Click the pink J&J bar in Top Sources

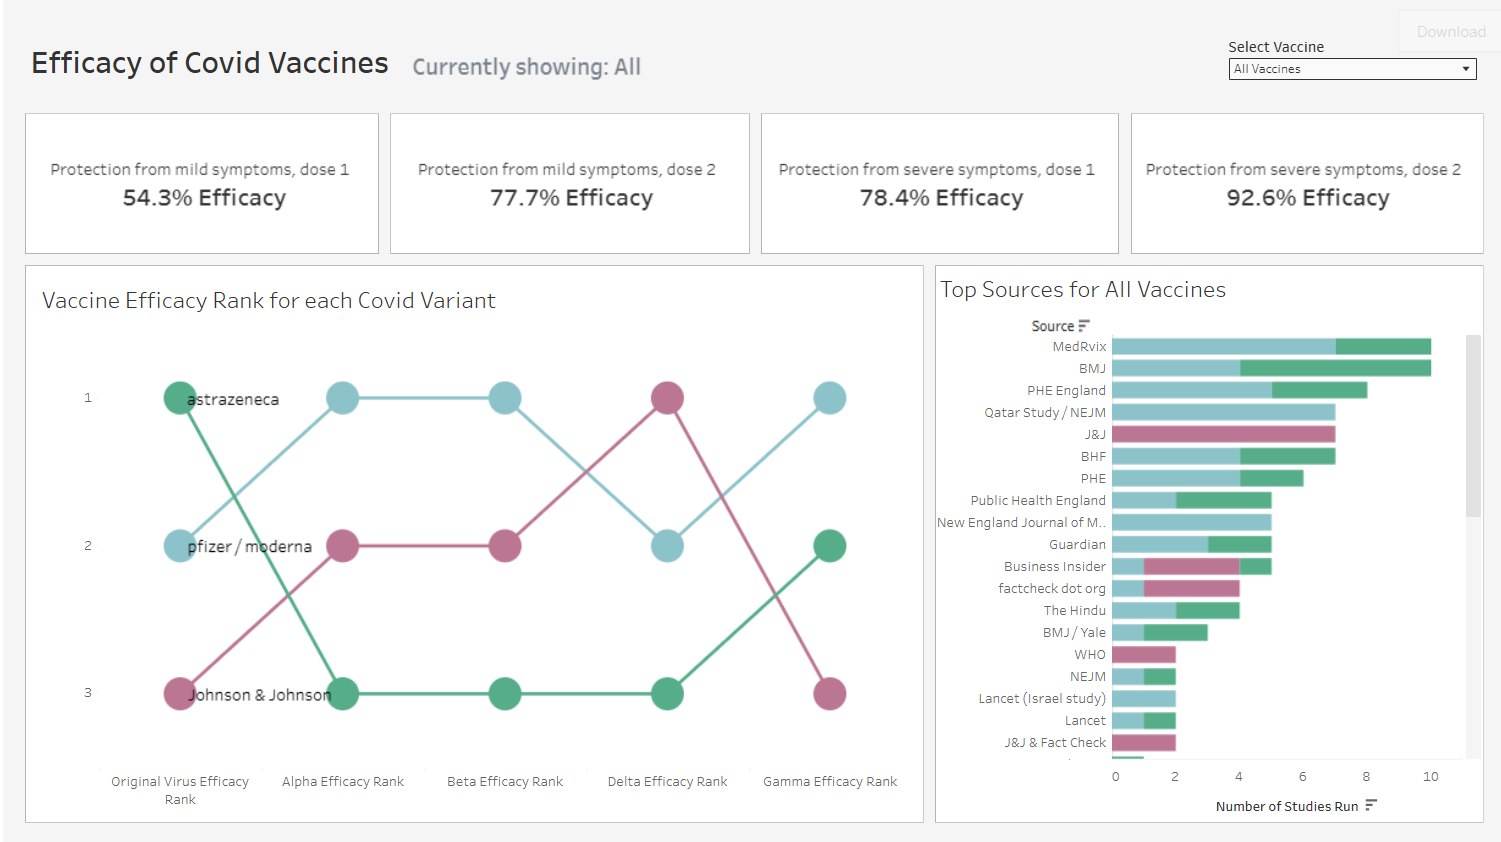click(x=1223, y=434)
